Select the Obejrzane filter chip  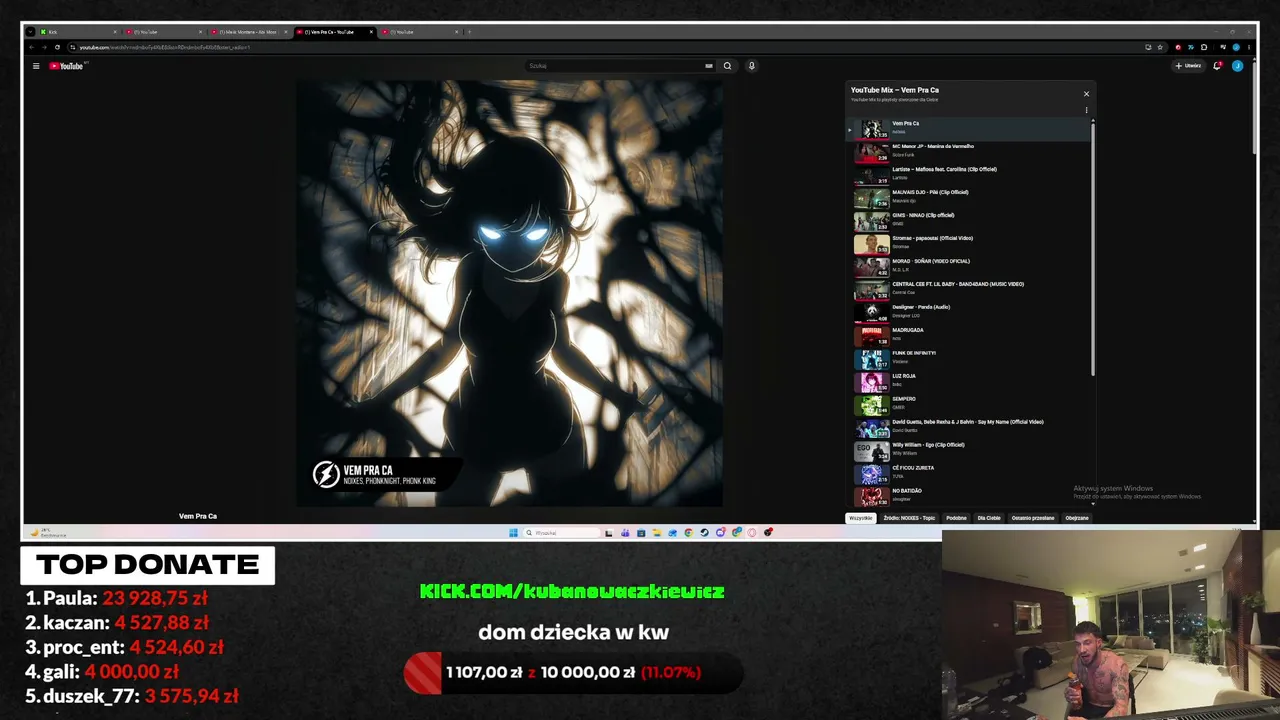click(1077, 518)
